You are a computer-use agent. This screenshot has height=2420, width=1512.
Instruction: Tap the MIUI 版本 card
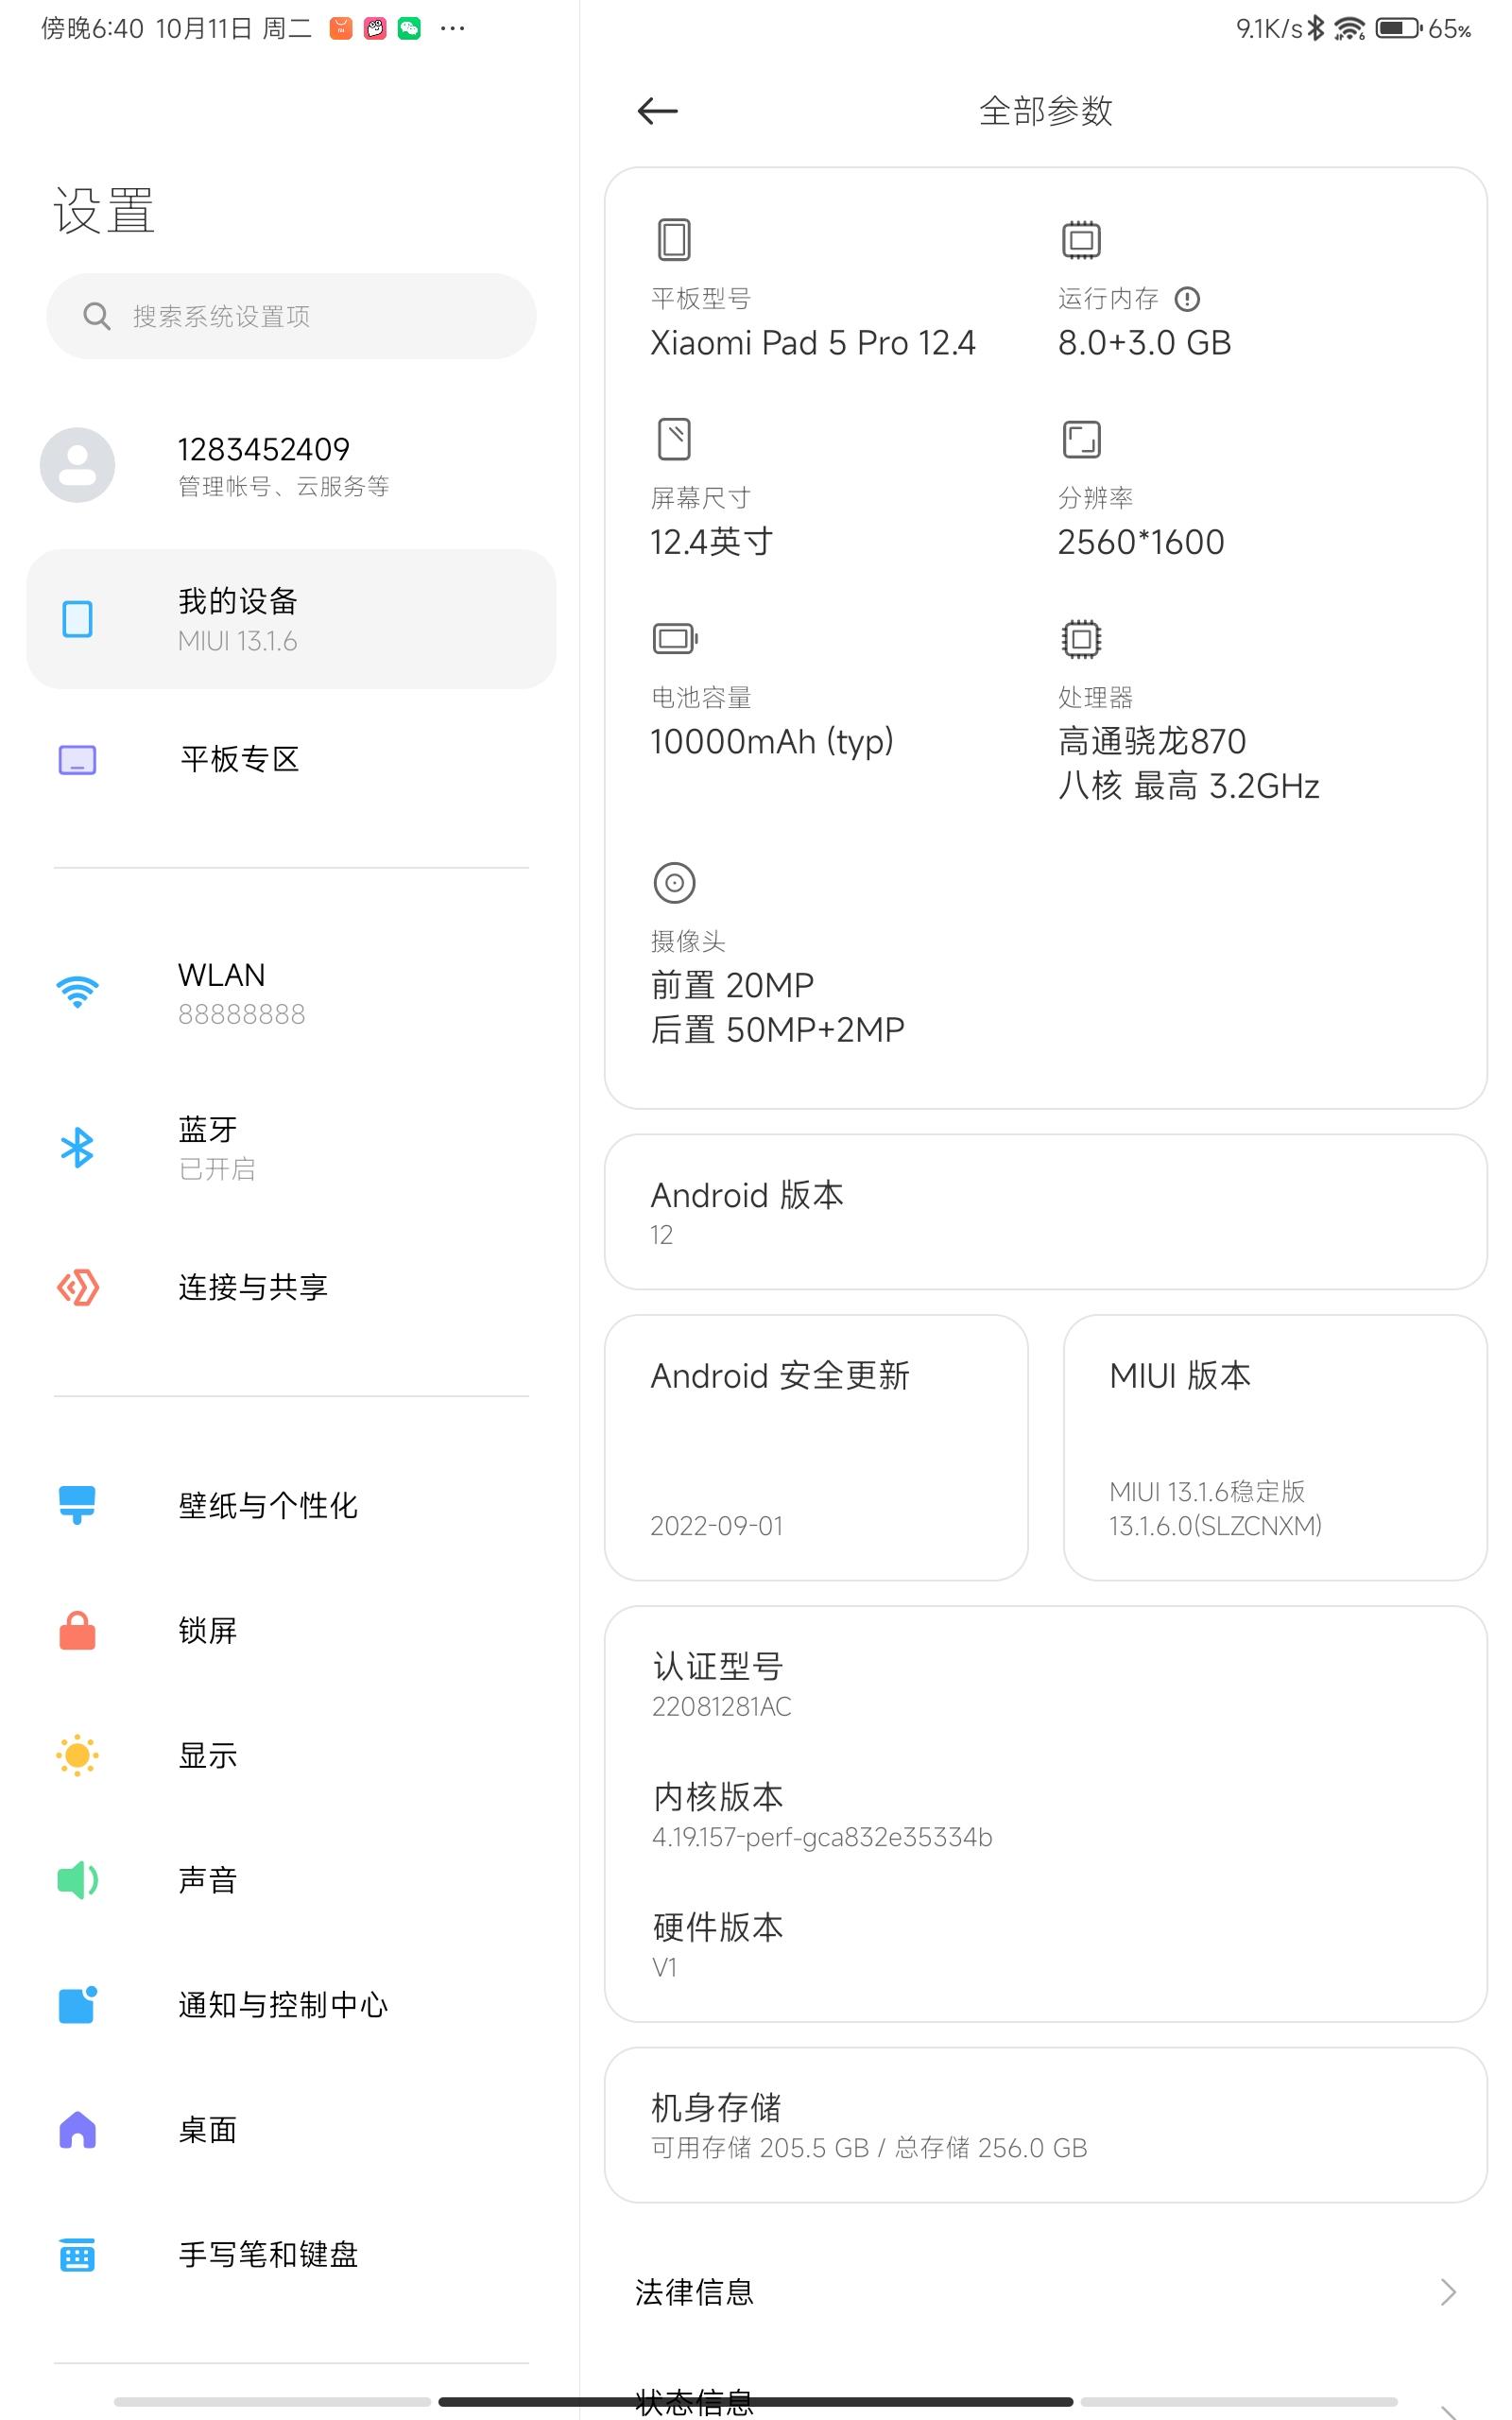pos(1275,1448)
